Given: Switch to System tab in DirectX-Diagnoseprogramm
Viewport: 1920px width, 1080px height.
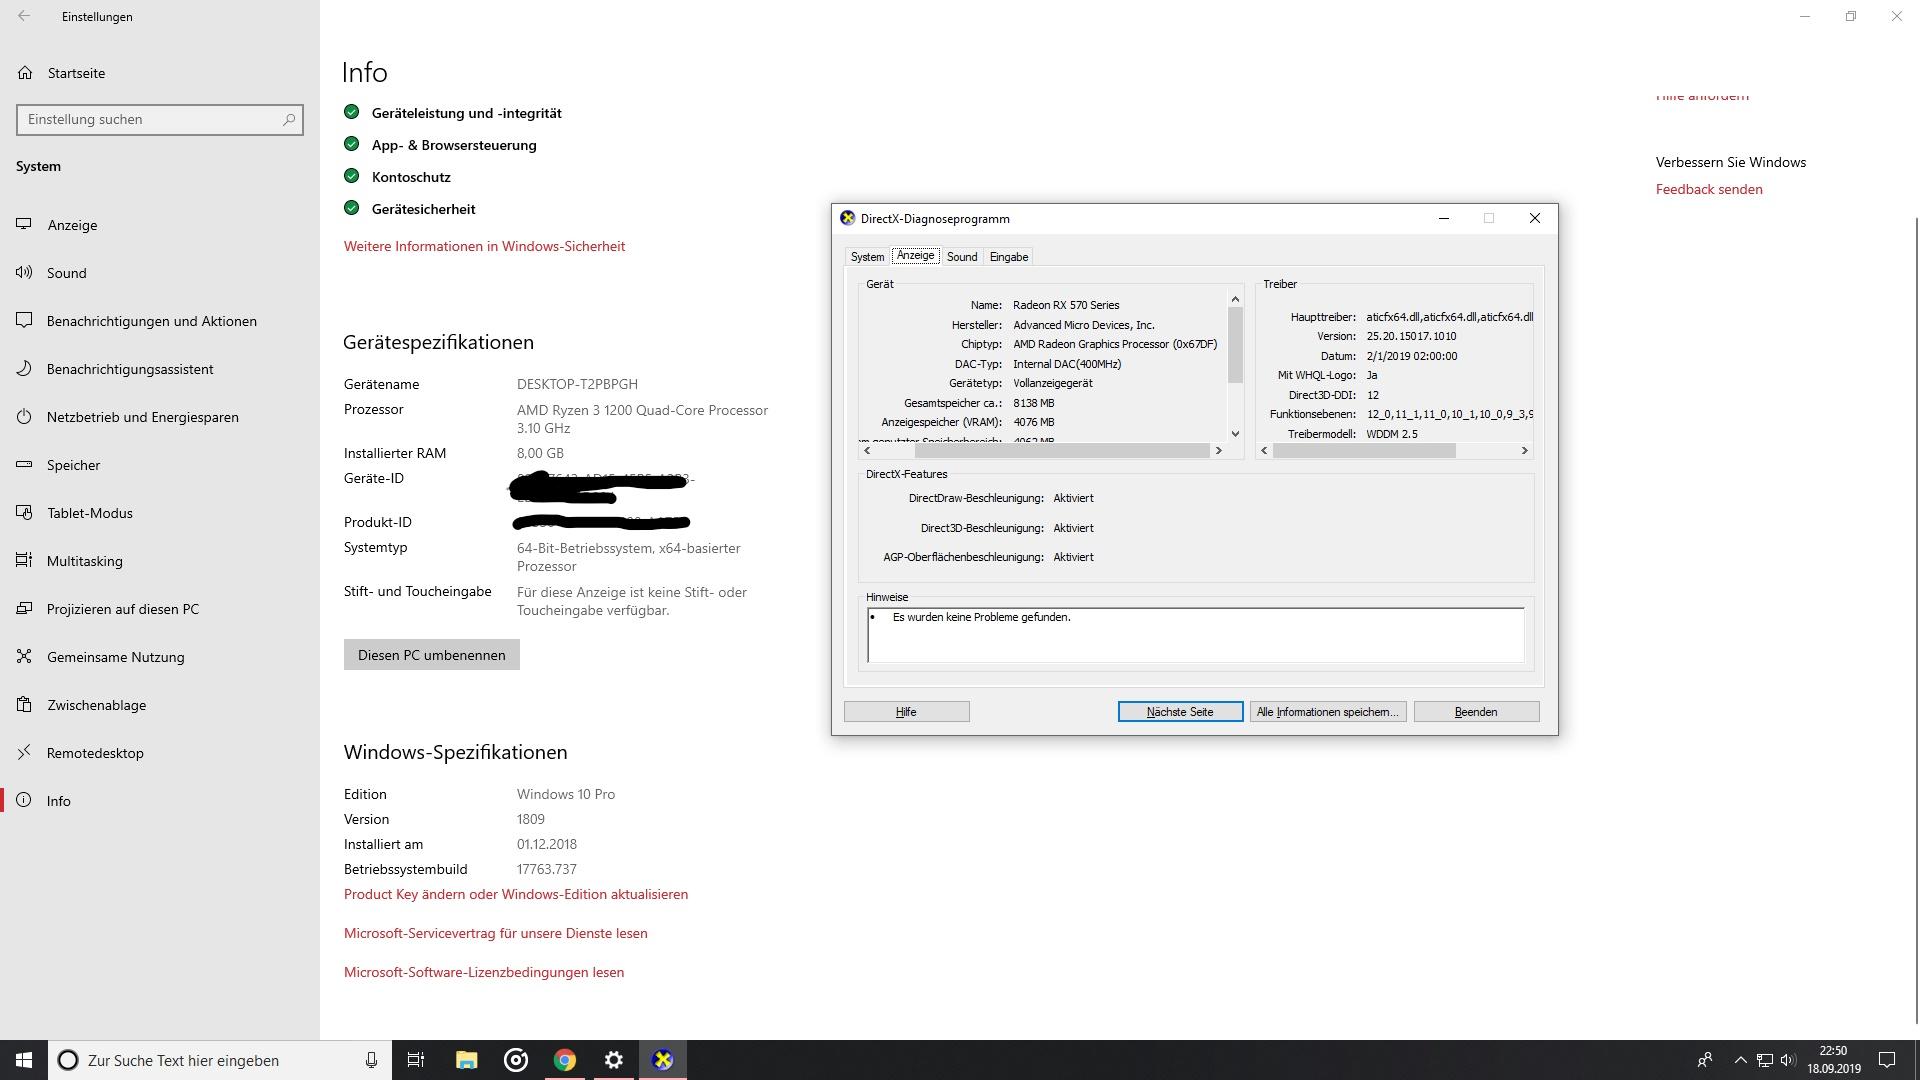Looking at the screenshot, I should coord(867,257).
